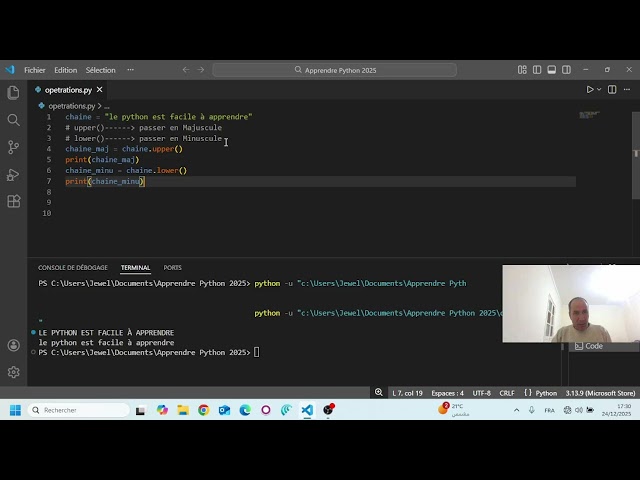The width and height of the screenshot is (640, 480).
Task: Change encoding via UTF-8 status item
Action: 481,393
